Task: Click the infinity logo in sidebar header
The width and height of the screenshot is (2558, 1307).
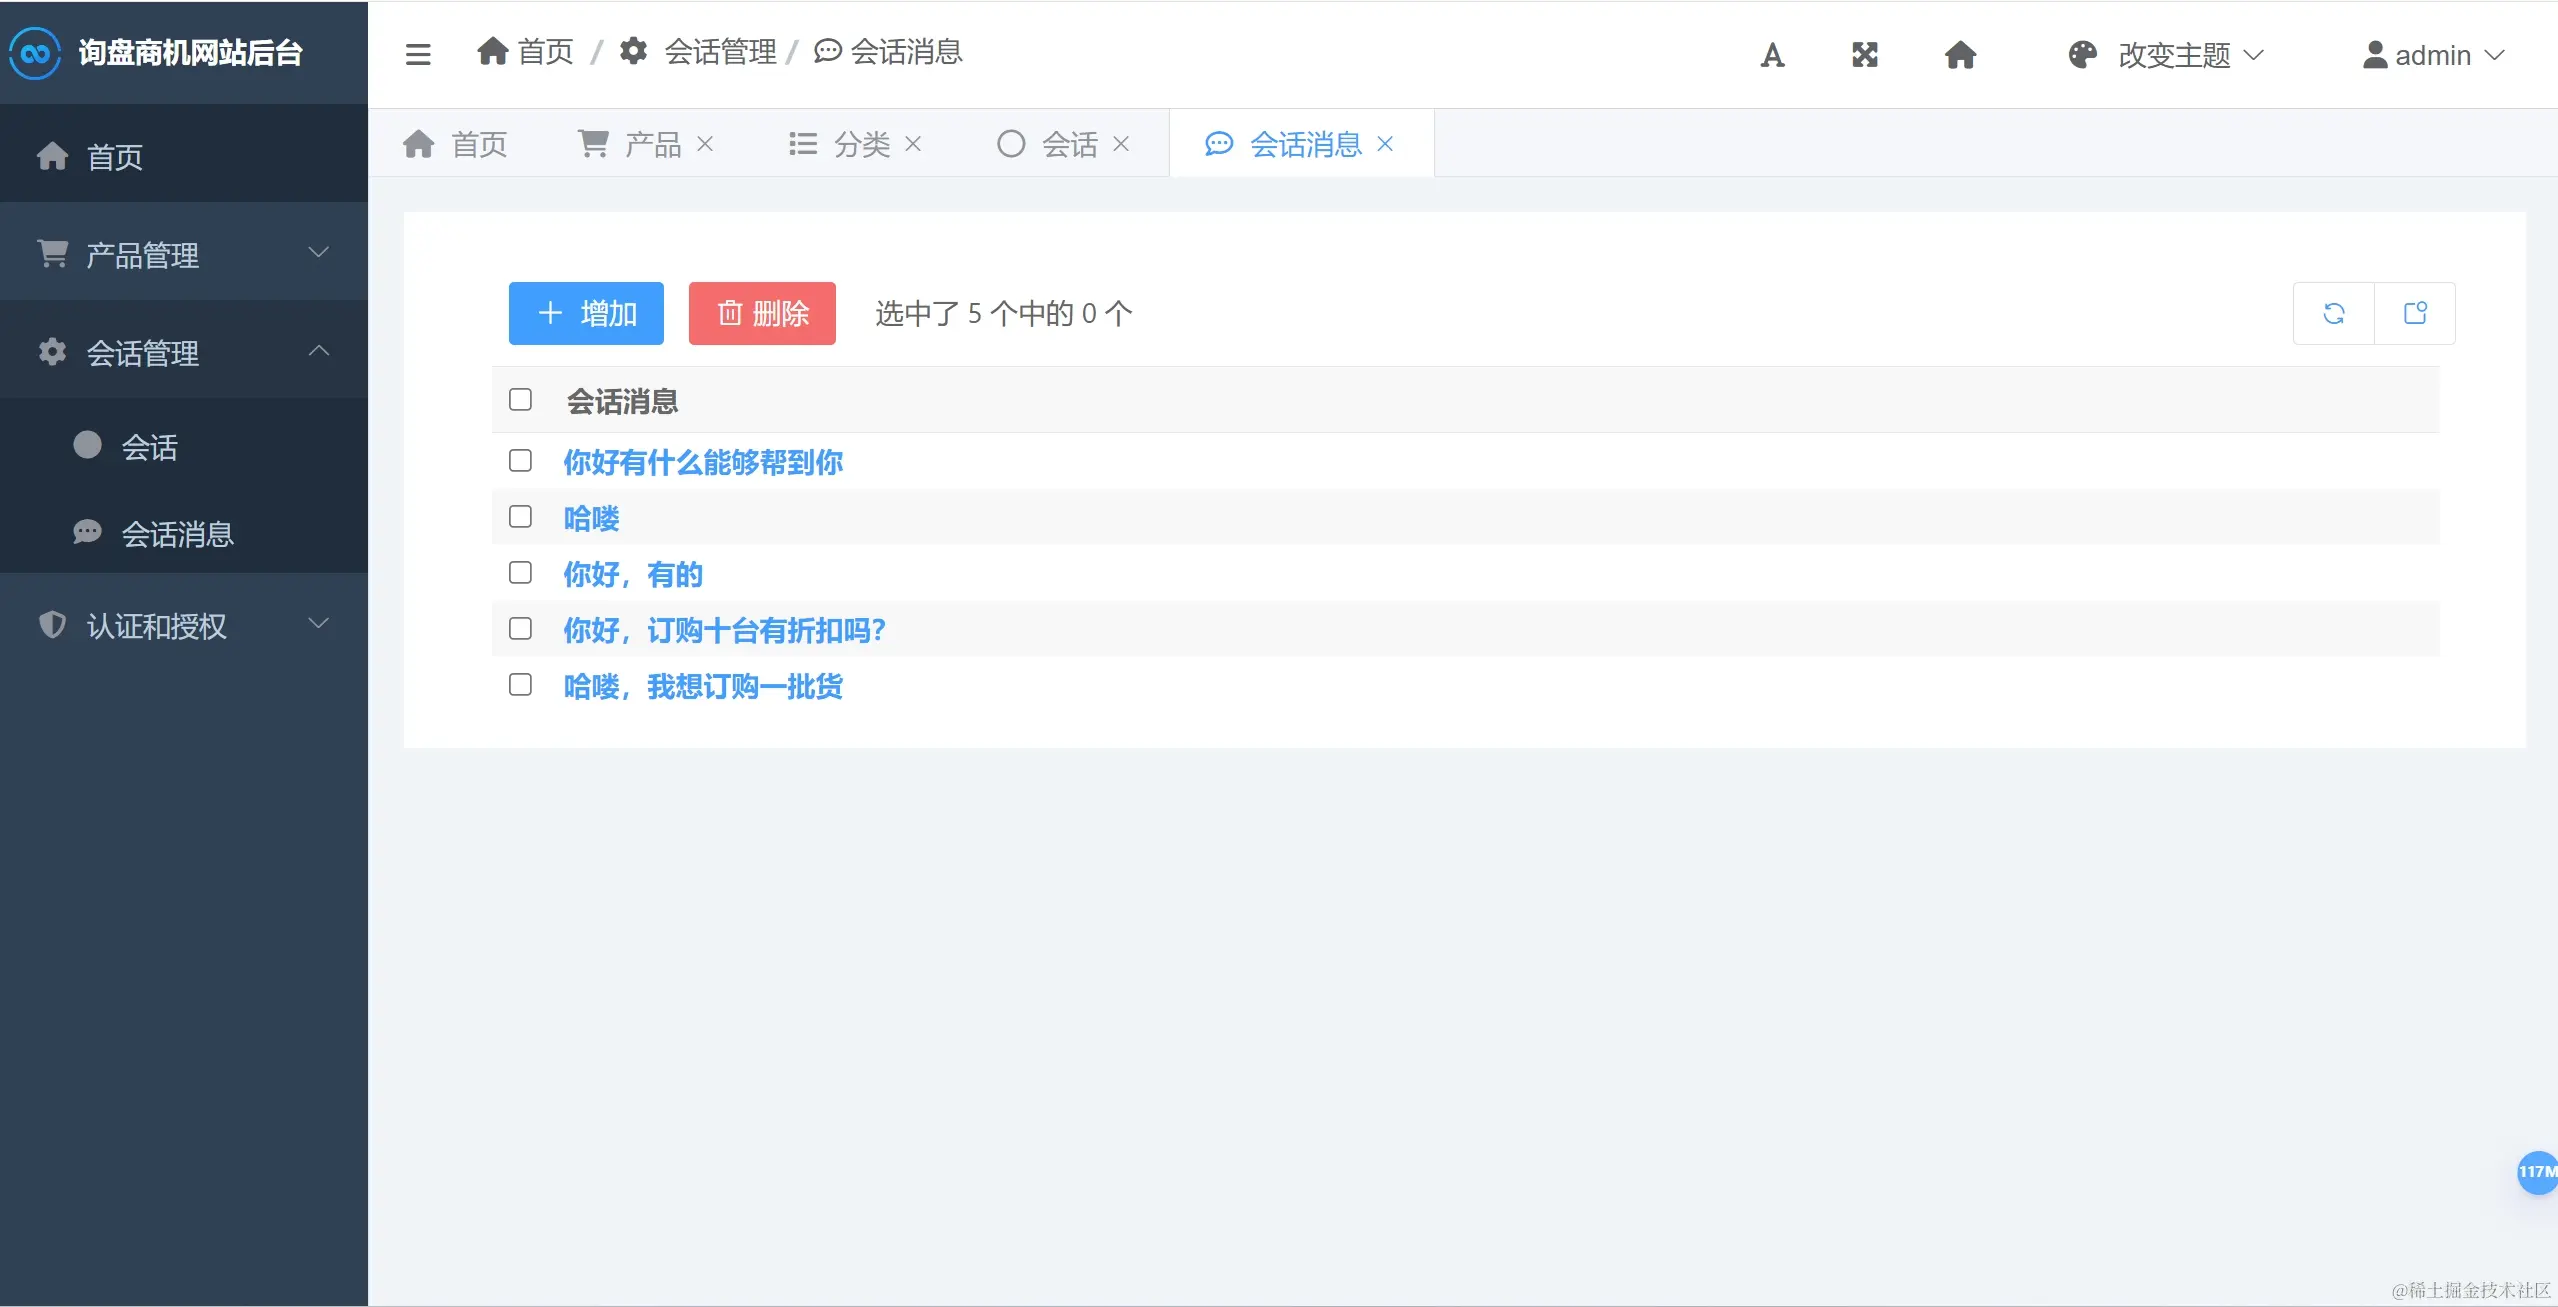Action: point(36,53)
